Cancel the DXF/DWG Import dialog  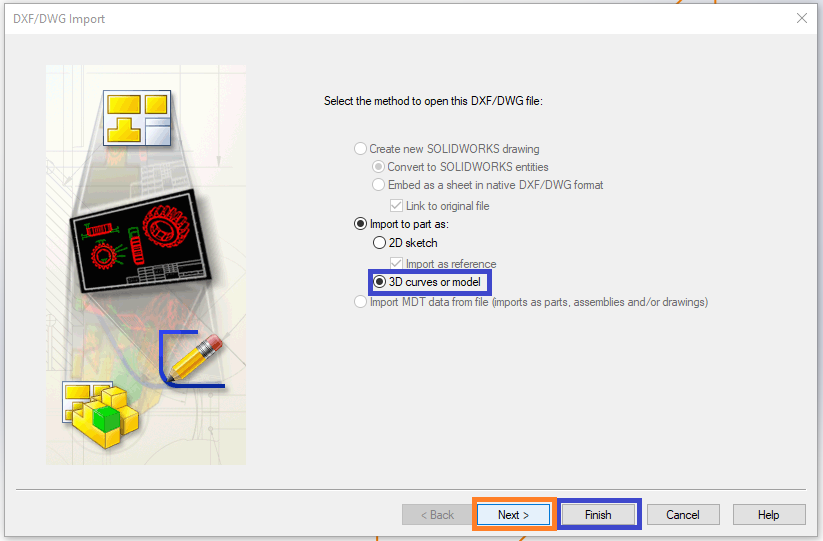(683, 515)
